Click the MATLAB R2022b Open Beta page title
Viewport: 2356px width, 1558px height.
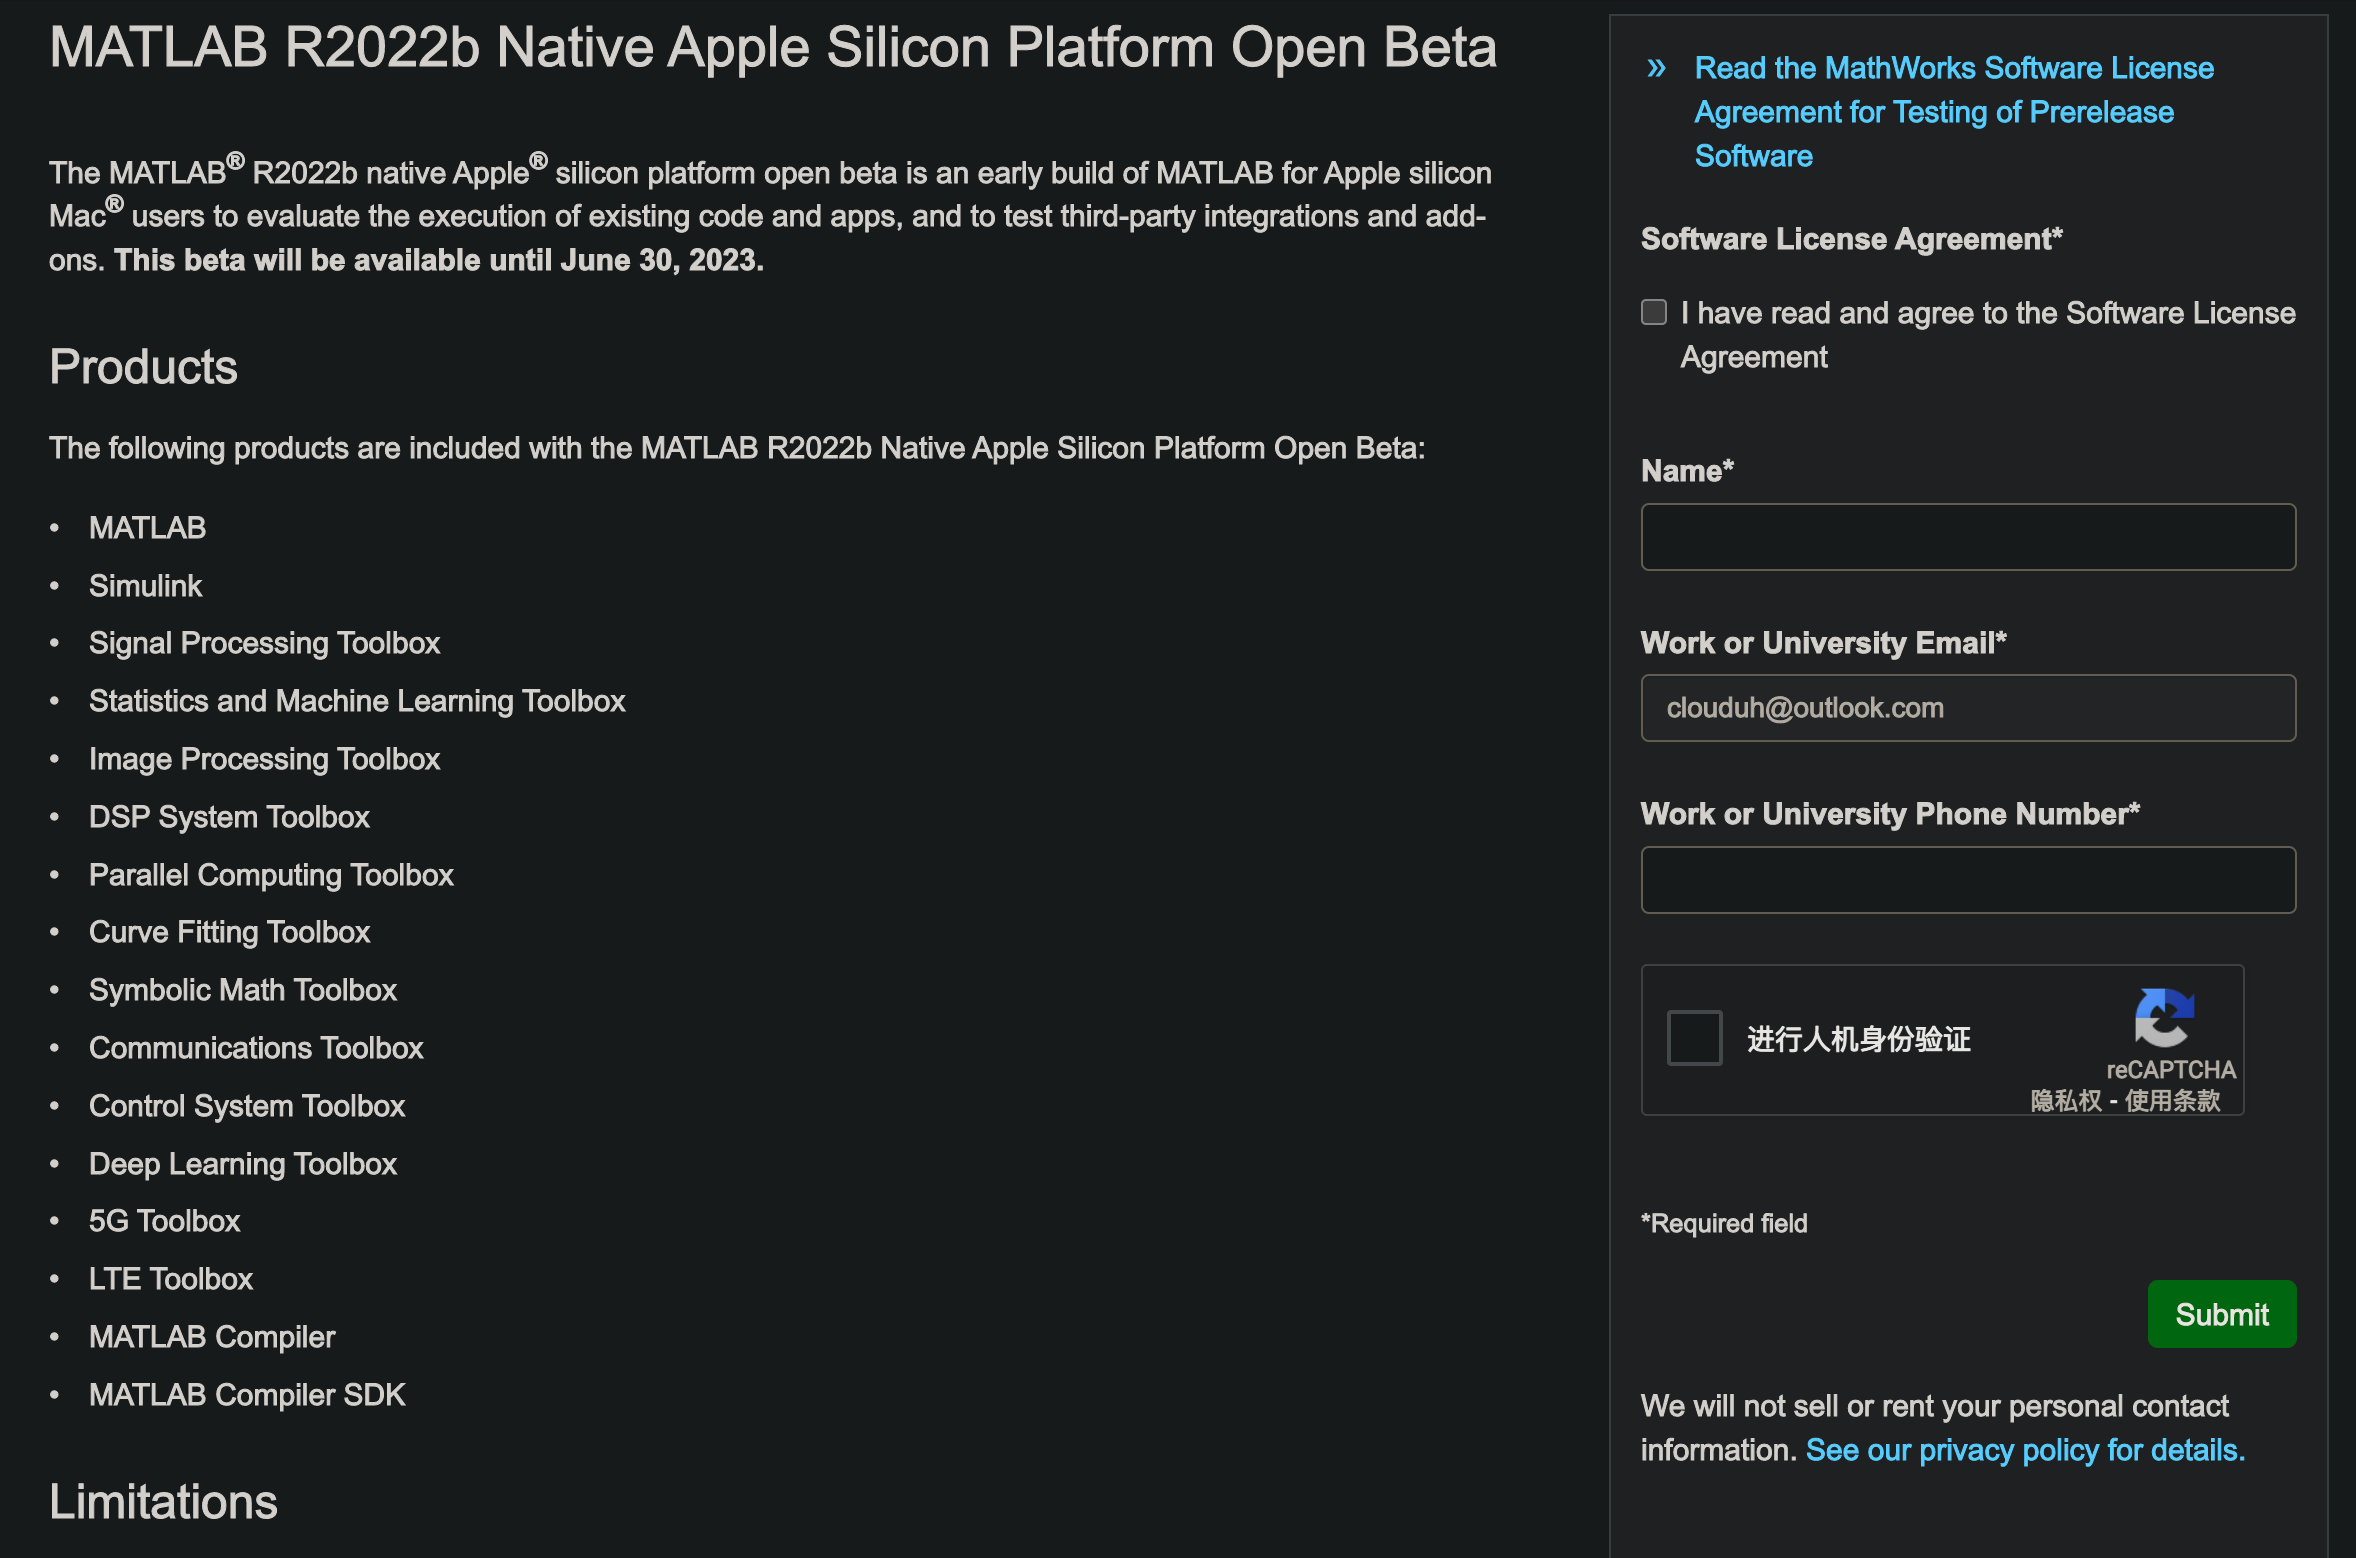tap(773, 47)
